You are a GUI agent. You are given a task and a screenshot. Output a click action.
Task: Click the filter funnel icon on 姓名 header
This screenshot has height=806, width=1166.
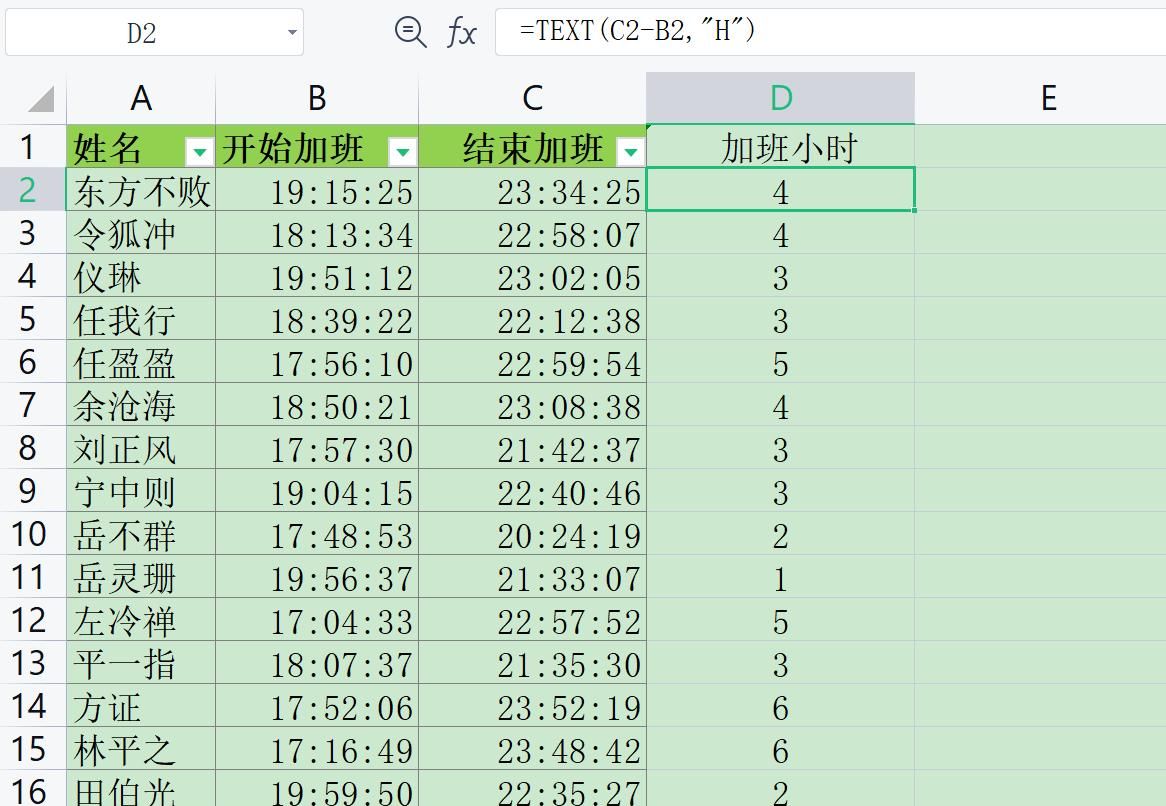tap(201, 153)
